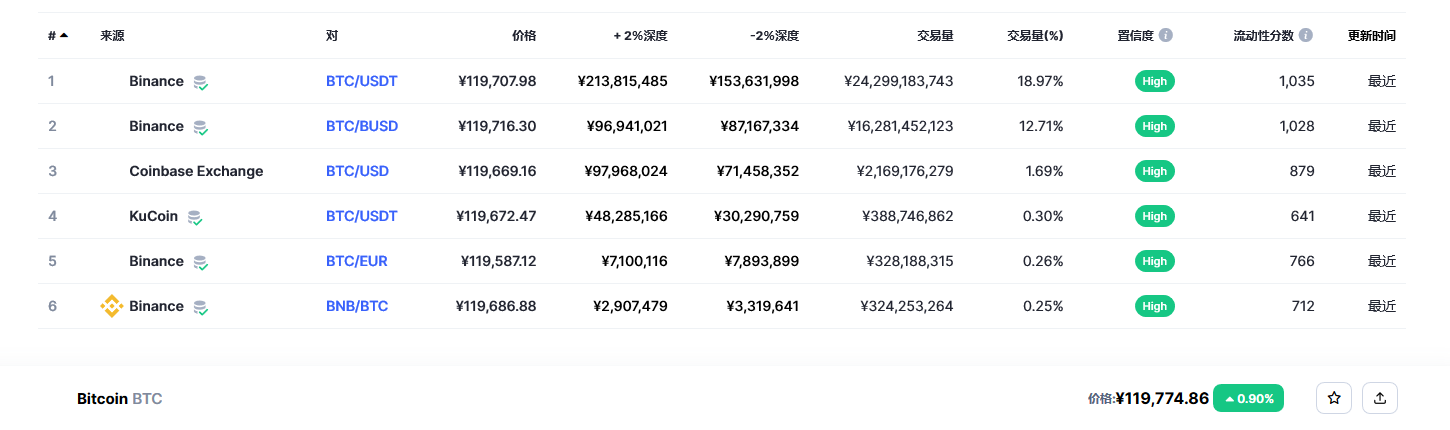
Task: Sort by 更新时间 column header
Action: click(x=1372, y=35)
